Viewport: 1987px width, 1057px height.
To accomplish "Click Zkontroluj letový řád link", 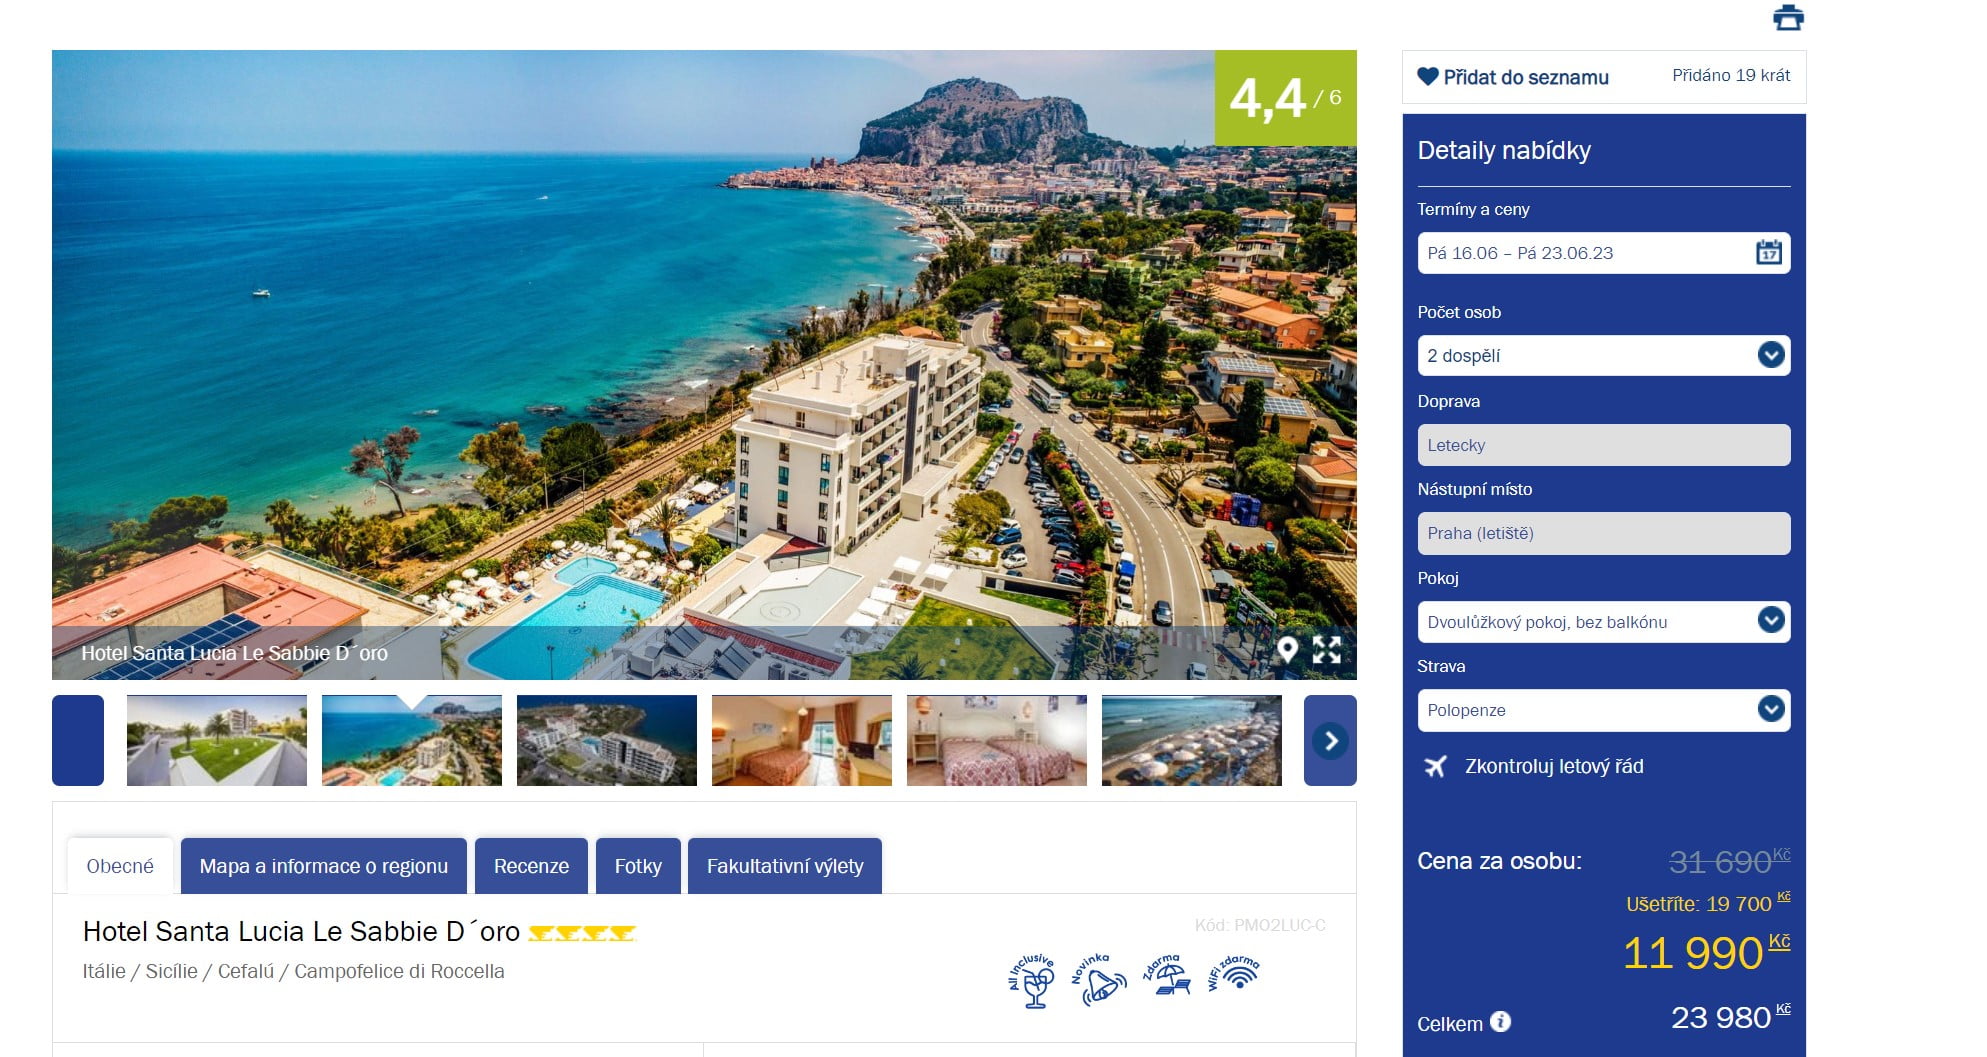I will (x=1554, y=767).
